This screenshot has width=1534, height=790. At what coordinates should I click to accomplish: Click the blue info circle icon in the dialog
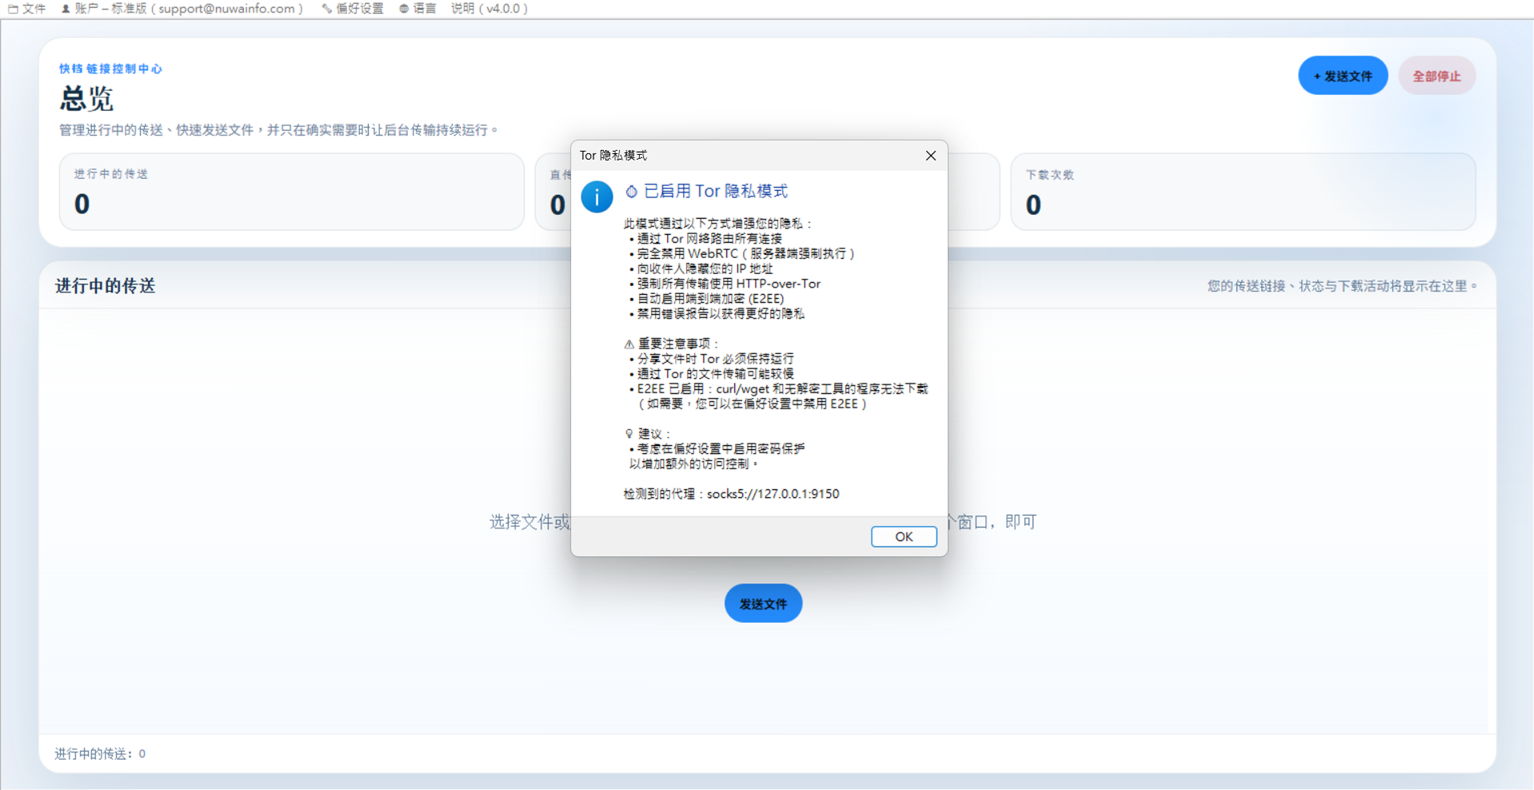pos(597,197)
